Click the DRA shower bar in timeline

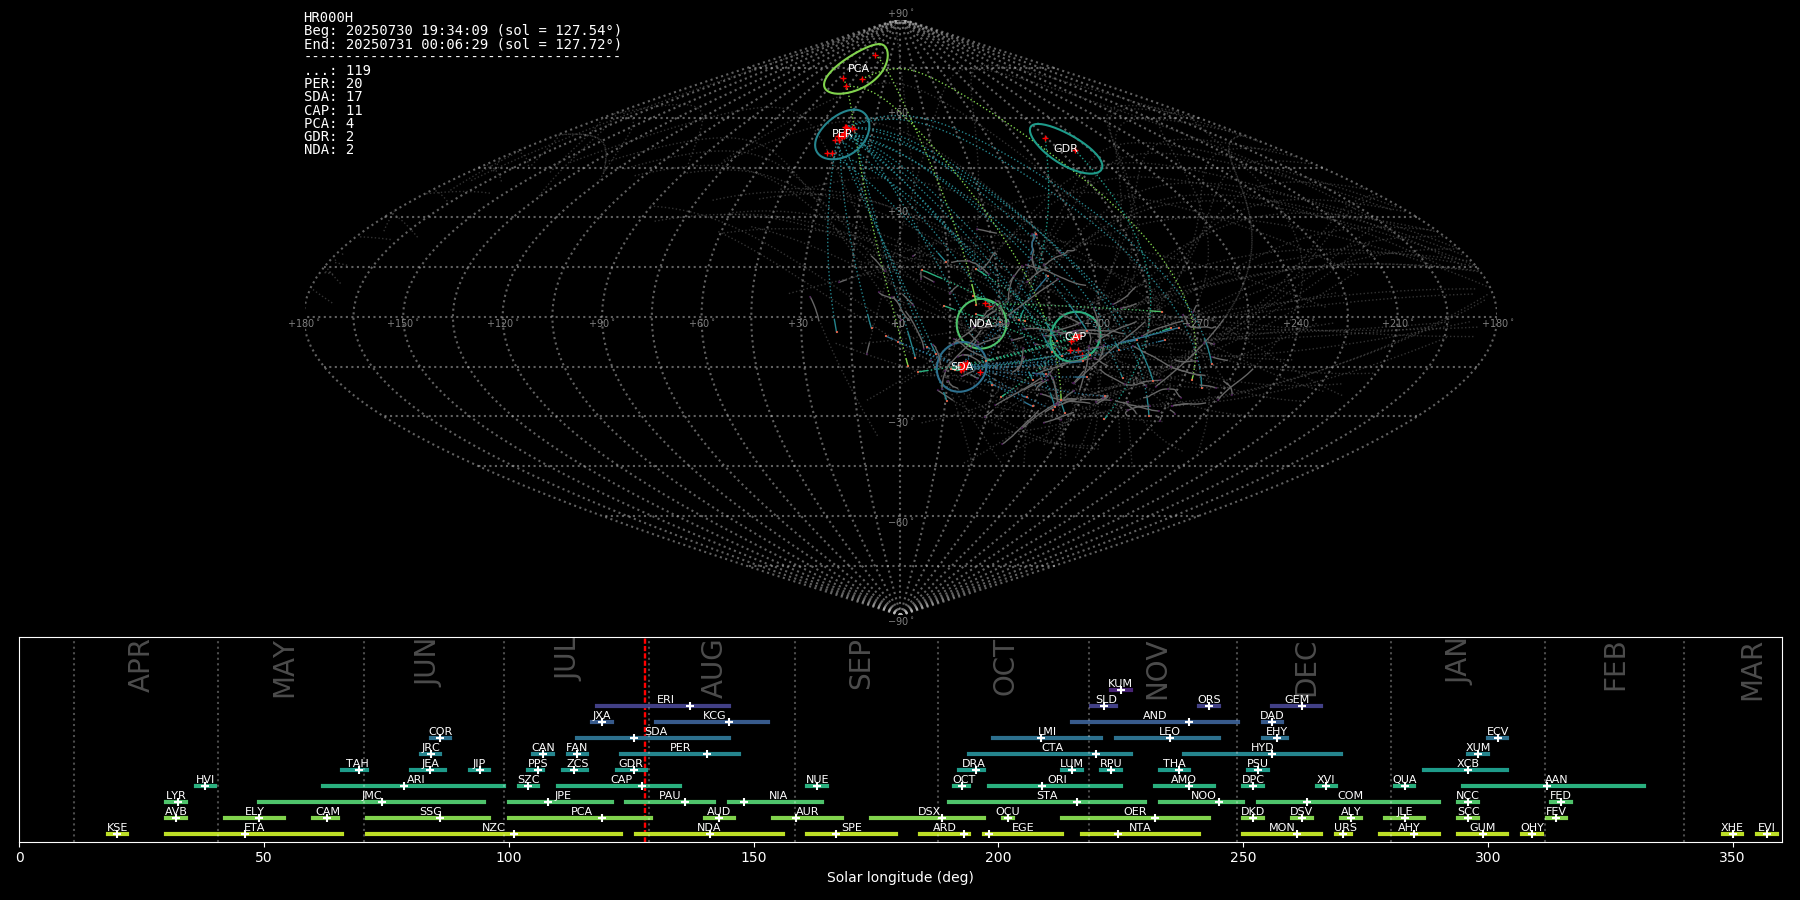(x=971, y=770)
